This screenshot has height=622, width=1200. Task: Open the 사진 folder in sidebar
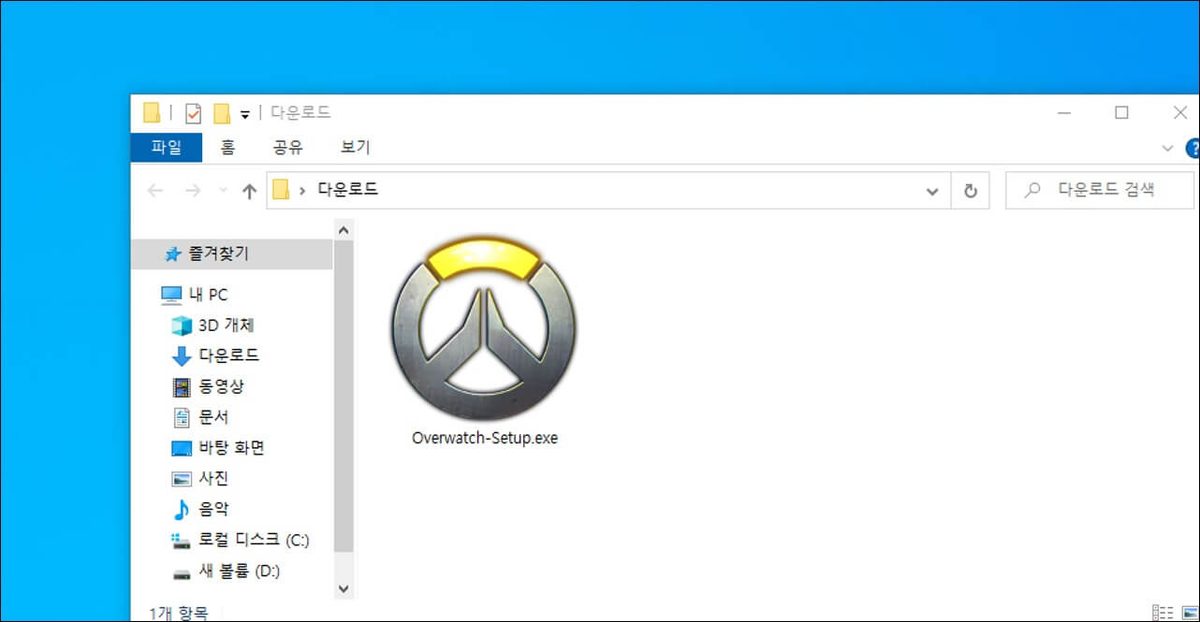pyautogui.click(x=200, y=479)
